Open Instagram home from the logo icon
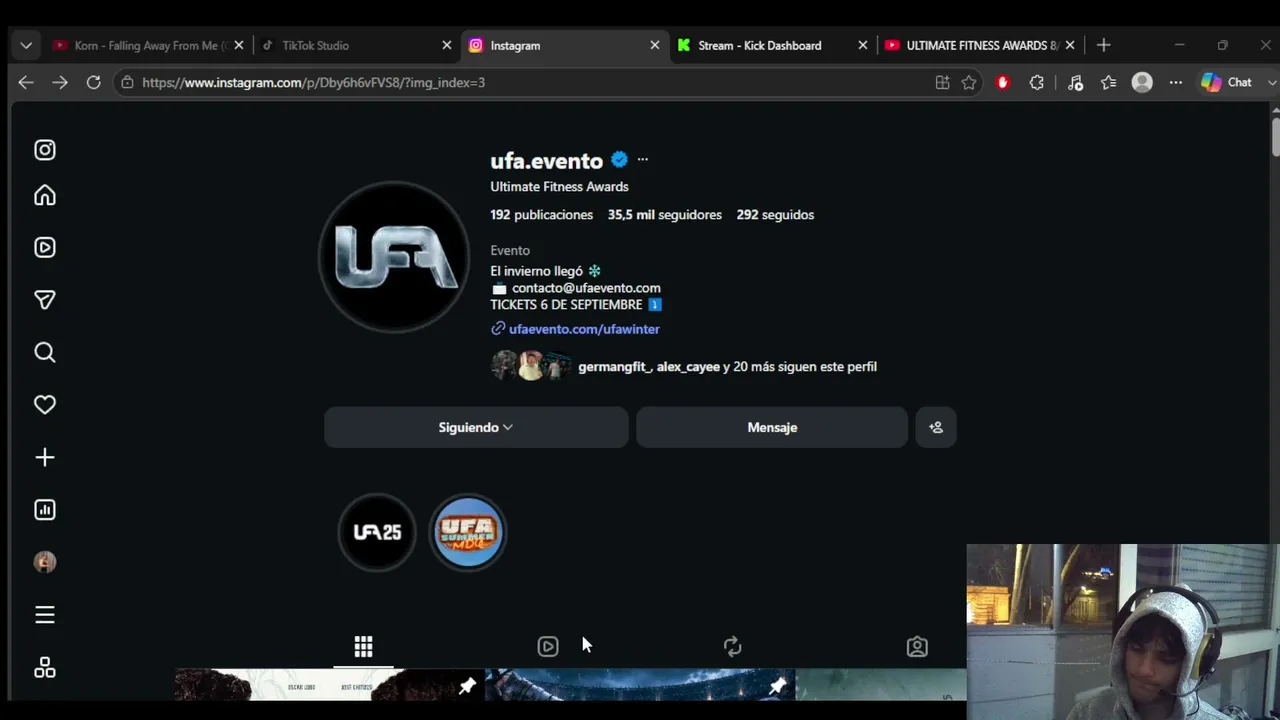This screenshot has width=1280, height=720. coord(45,150)
